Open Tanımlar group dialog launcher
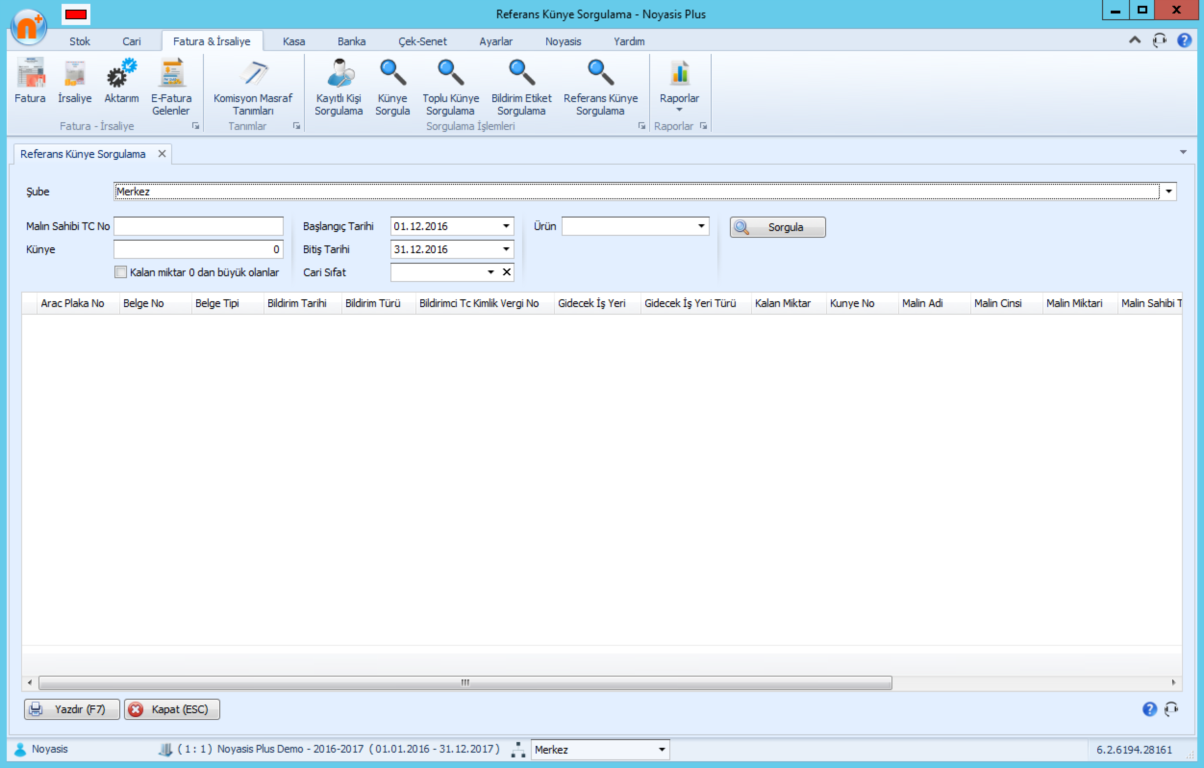 (296, 127)
